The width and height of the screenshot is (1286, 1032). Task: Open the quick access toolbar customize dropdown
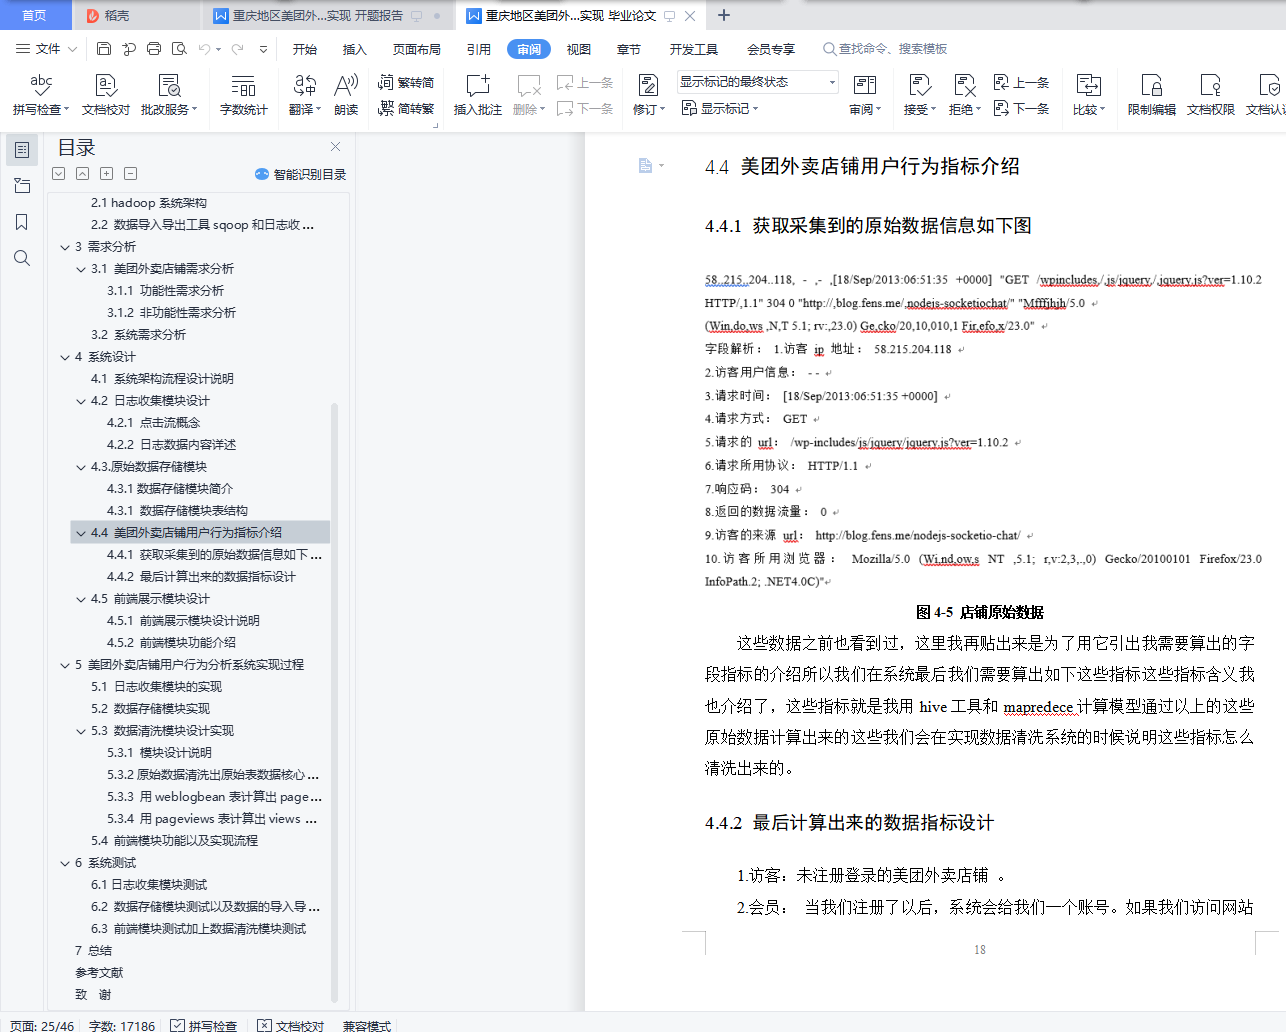[263, 49]
